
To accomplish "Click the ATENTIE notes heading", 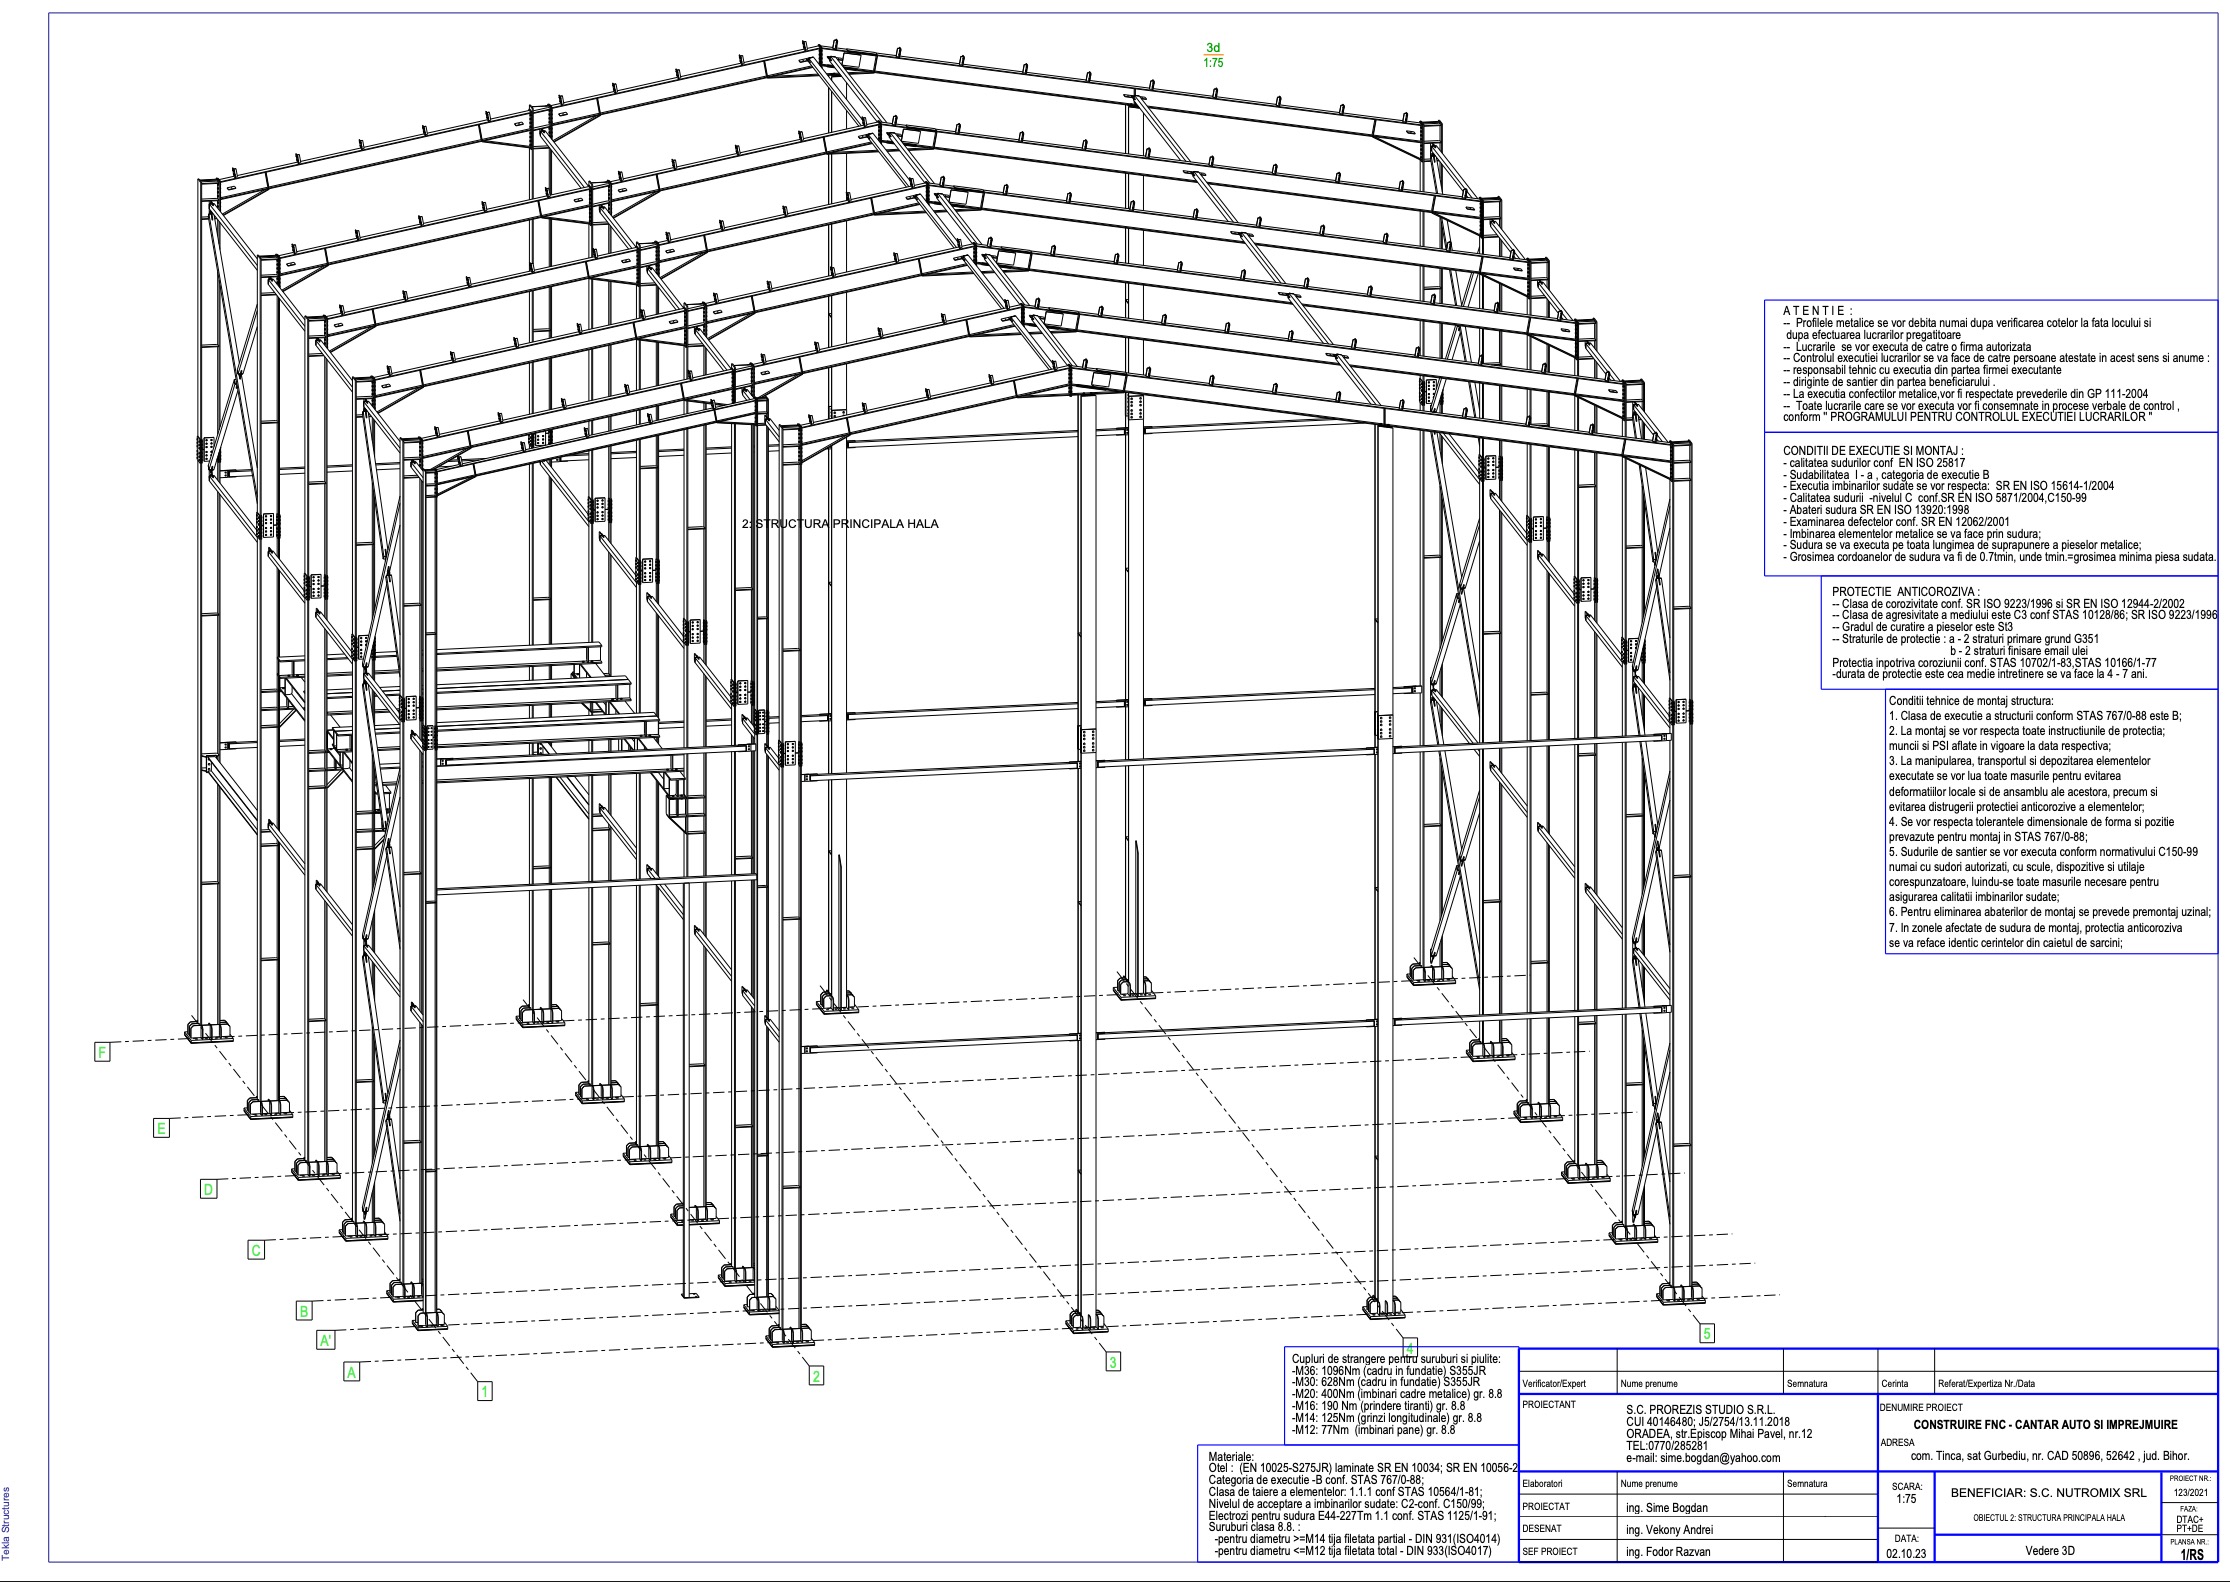I will pos(1817,311).
